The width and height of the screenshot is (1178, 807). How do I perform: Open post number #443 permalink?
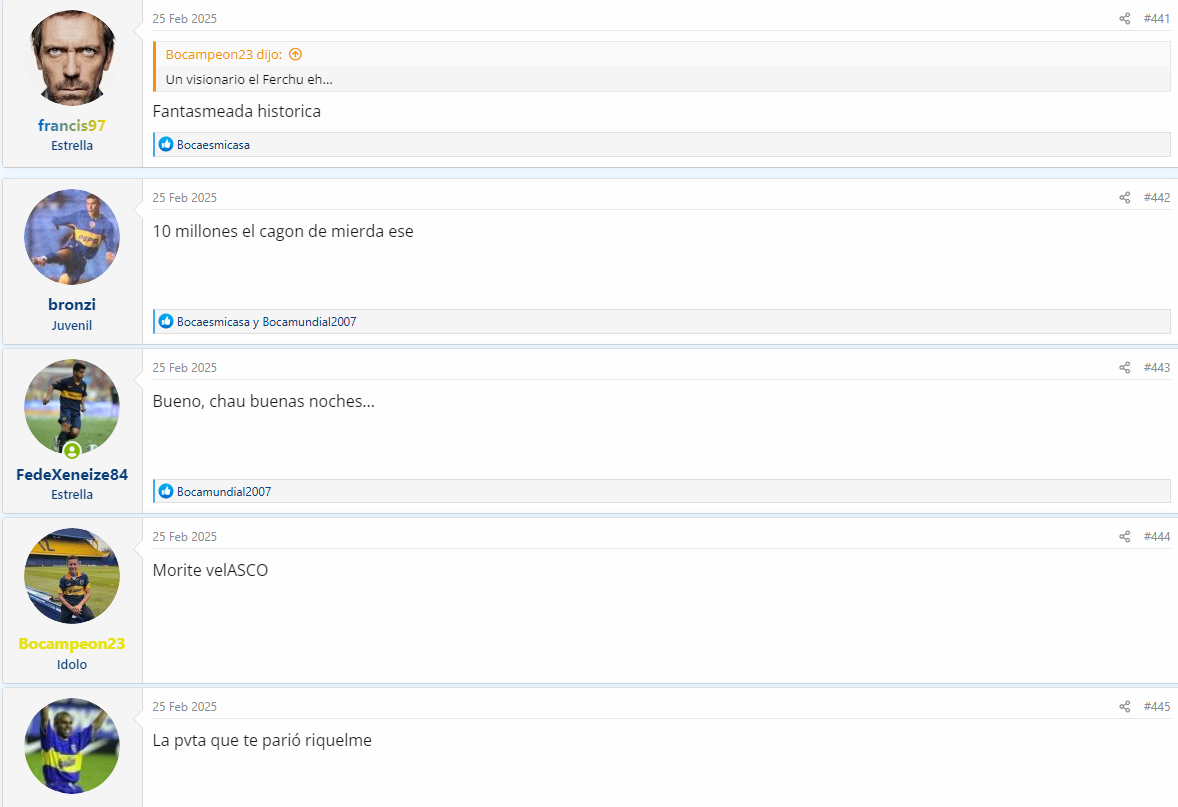(1157, 367)
